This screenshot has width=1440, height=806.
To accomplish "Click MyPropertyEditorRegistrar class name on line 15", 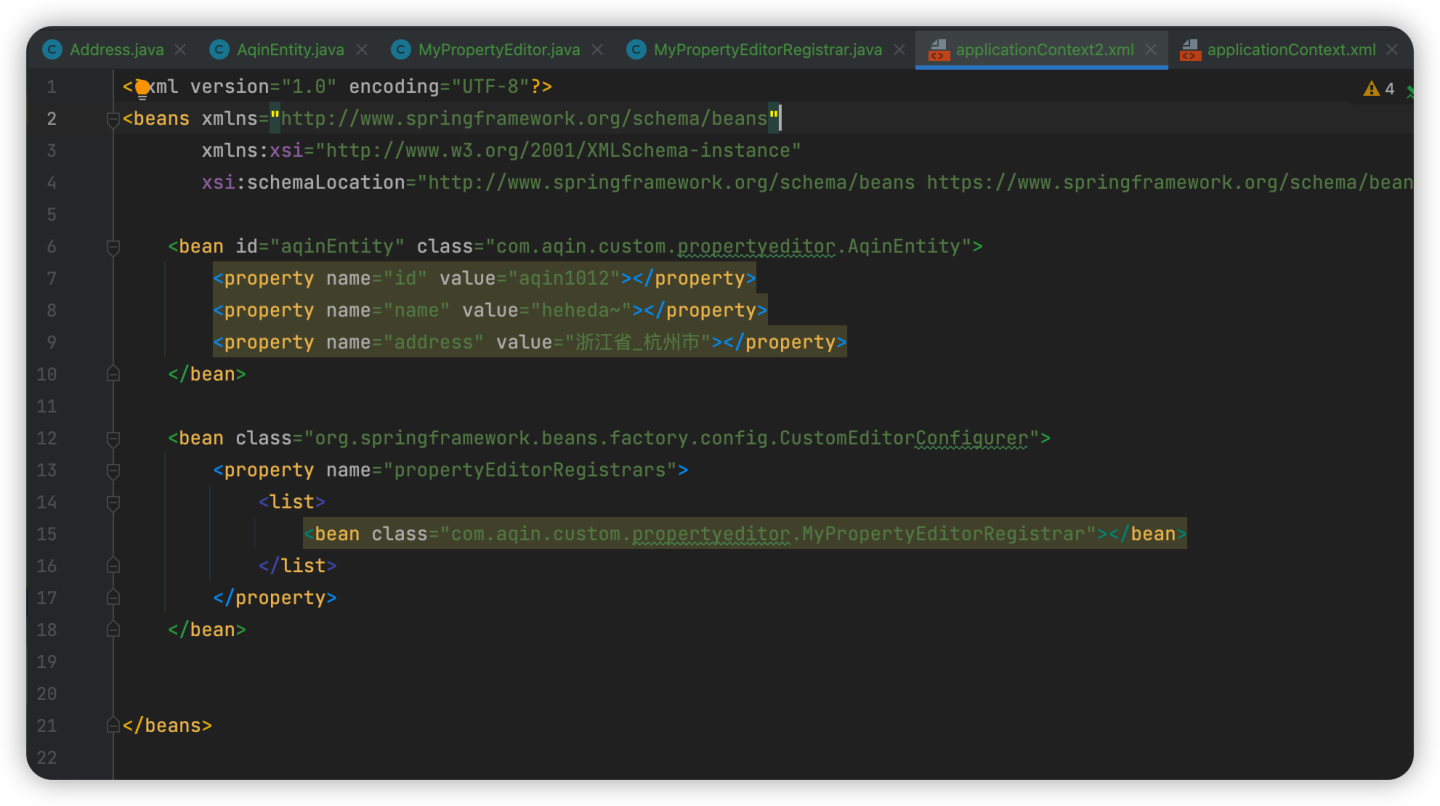I will (943, 534).
